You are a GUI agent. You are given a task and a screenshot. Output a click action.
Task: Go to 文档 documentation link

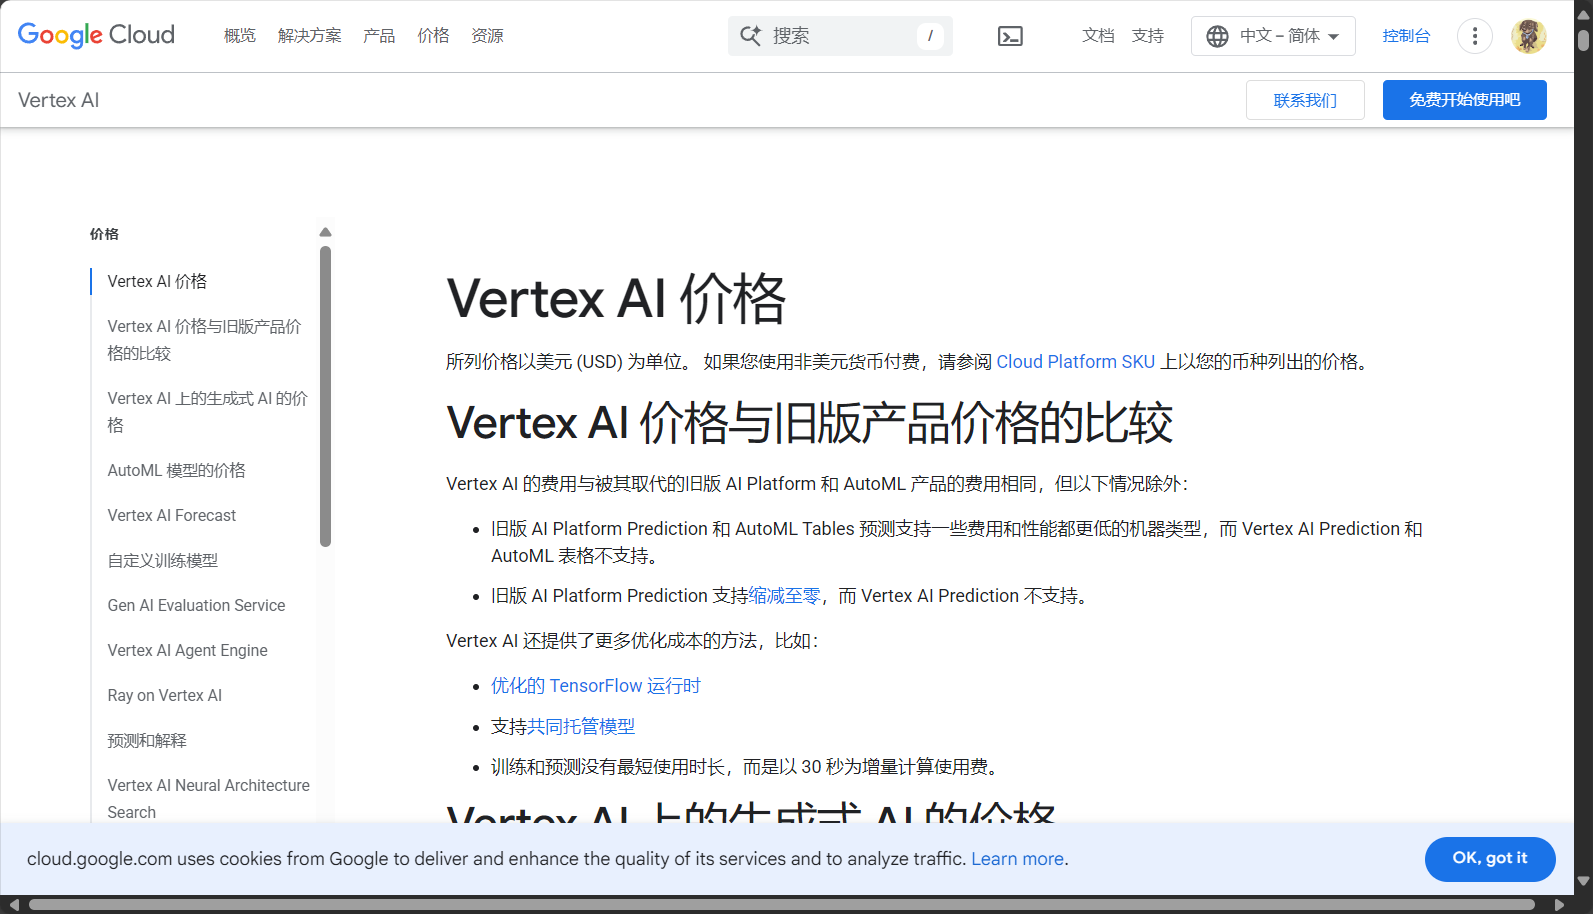[x=1098, y=36]
